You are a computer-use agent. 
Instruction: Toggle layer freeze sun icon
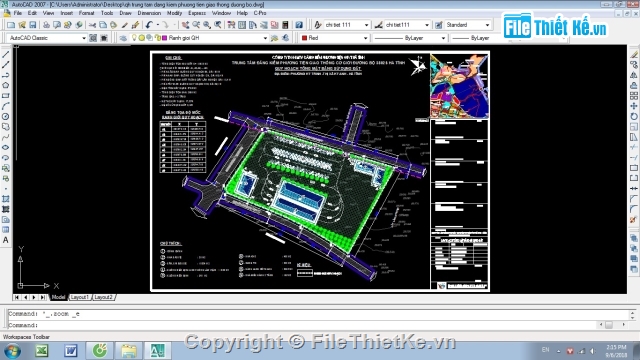click(141, 38)
